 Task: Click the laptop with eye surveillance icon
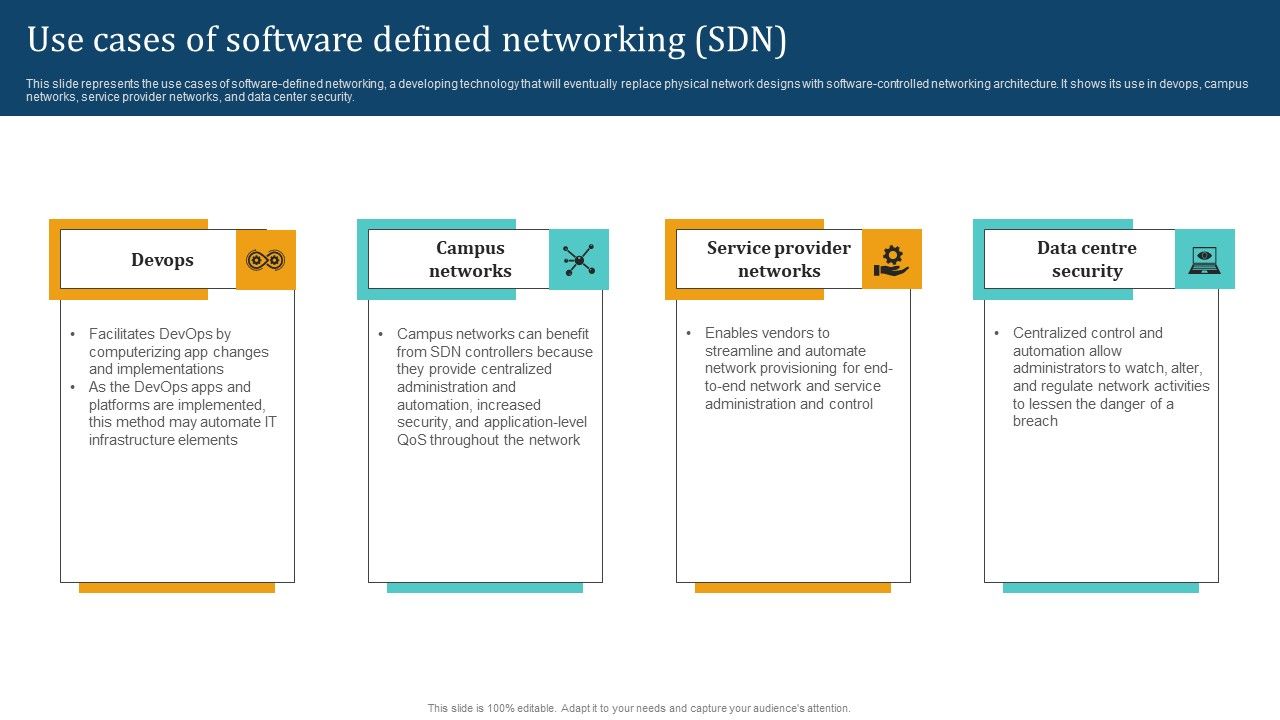(1204, 258)
